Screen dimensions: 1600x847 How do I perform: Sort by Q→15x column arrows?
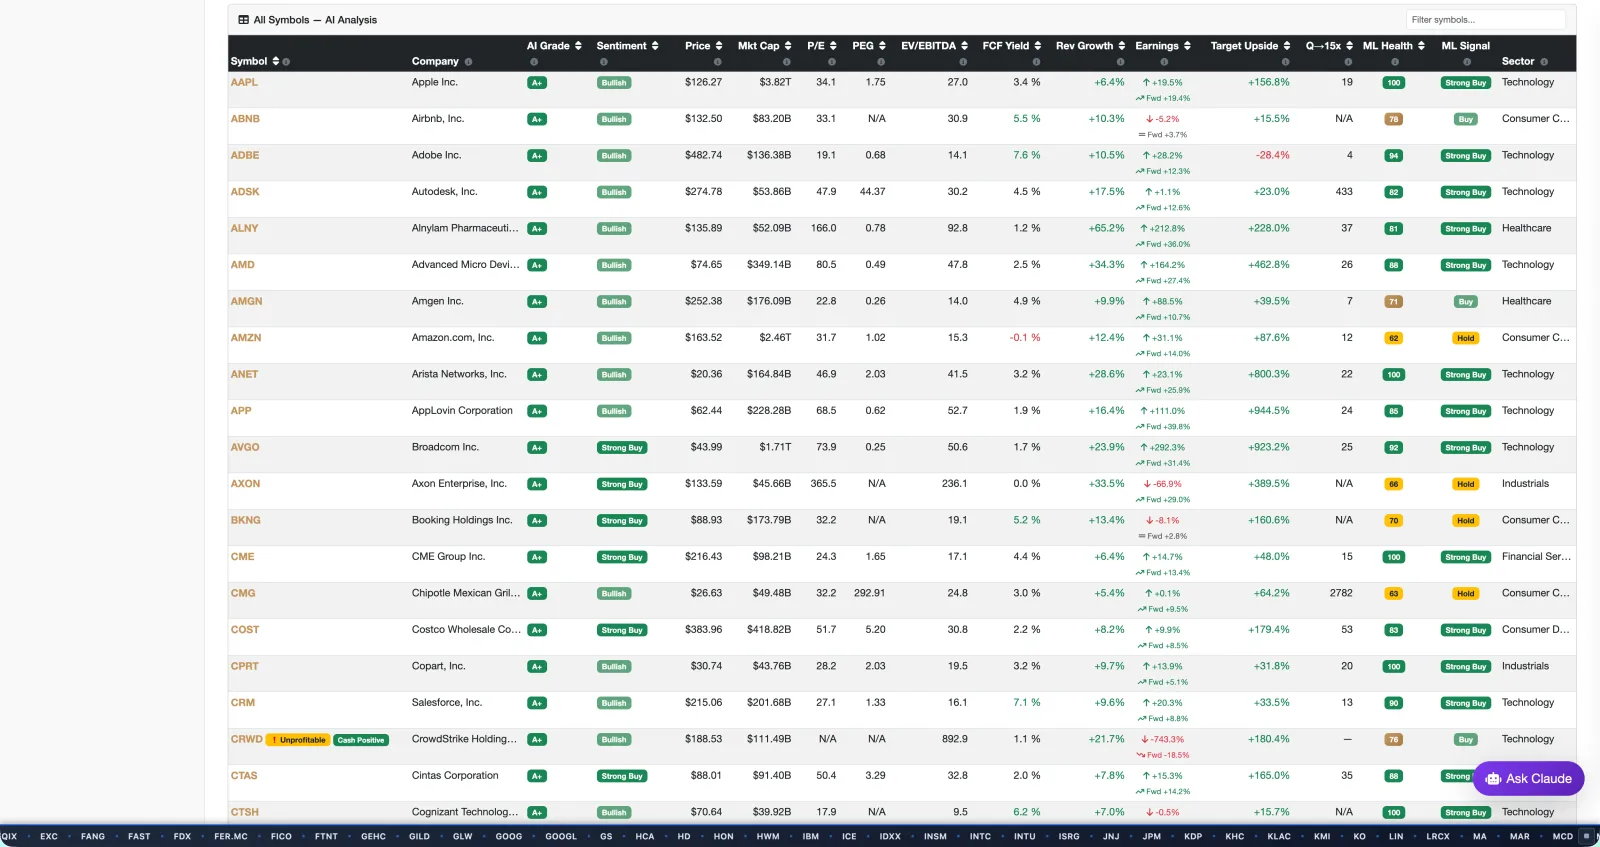coord(1349,46)
